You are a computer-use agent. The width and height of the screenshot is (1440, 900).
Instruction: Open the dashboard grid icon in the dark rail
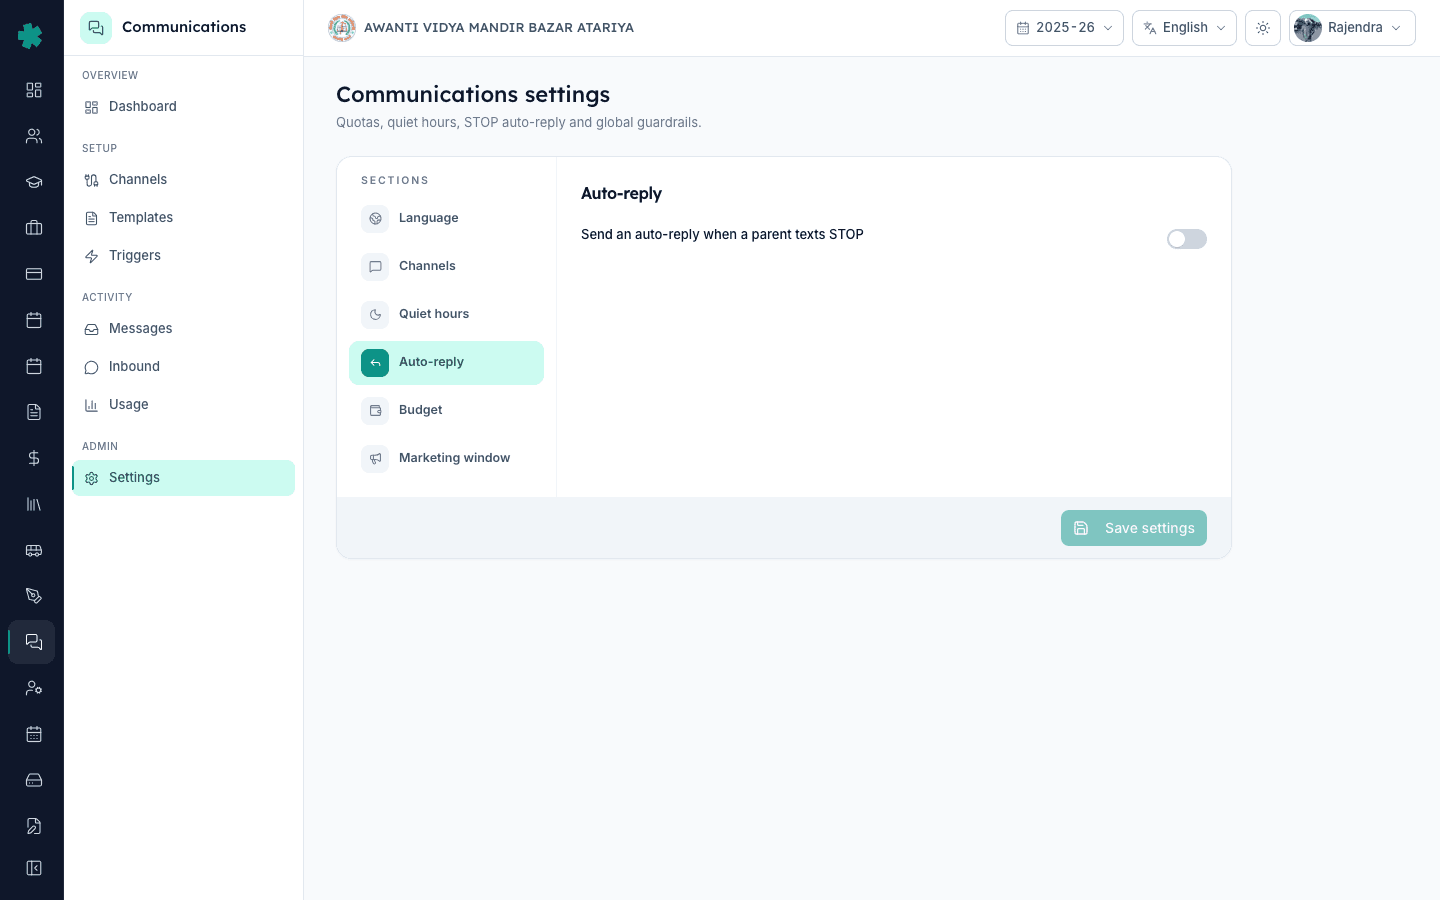[x=34, y=90]
